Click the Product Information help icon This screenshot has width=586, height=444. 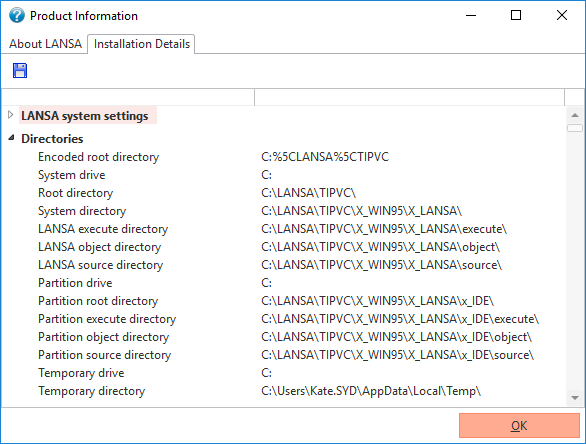click(17, 15)
